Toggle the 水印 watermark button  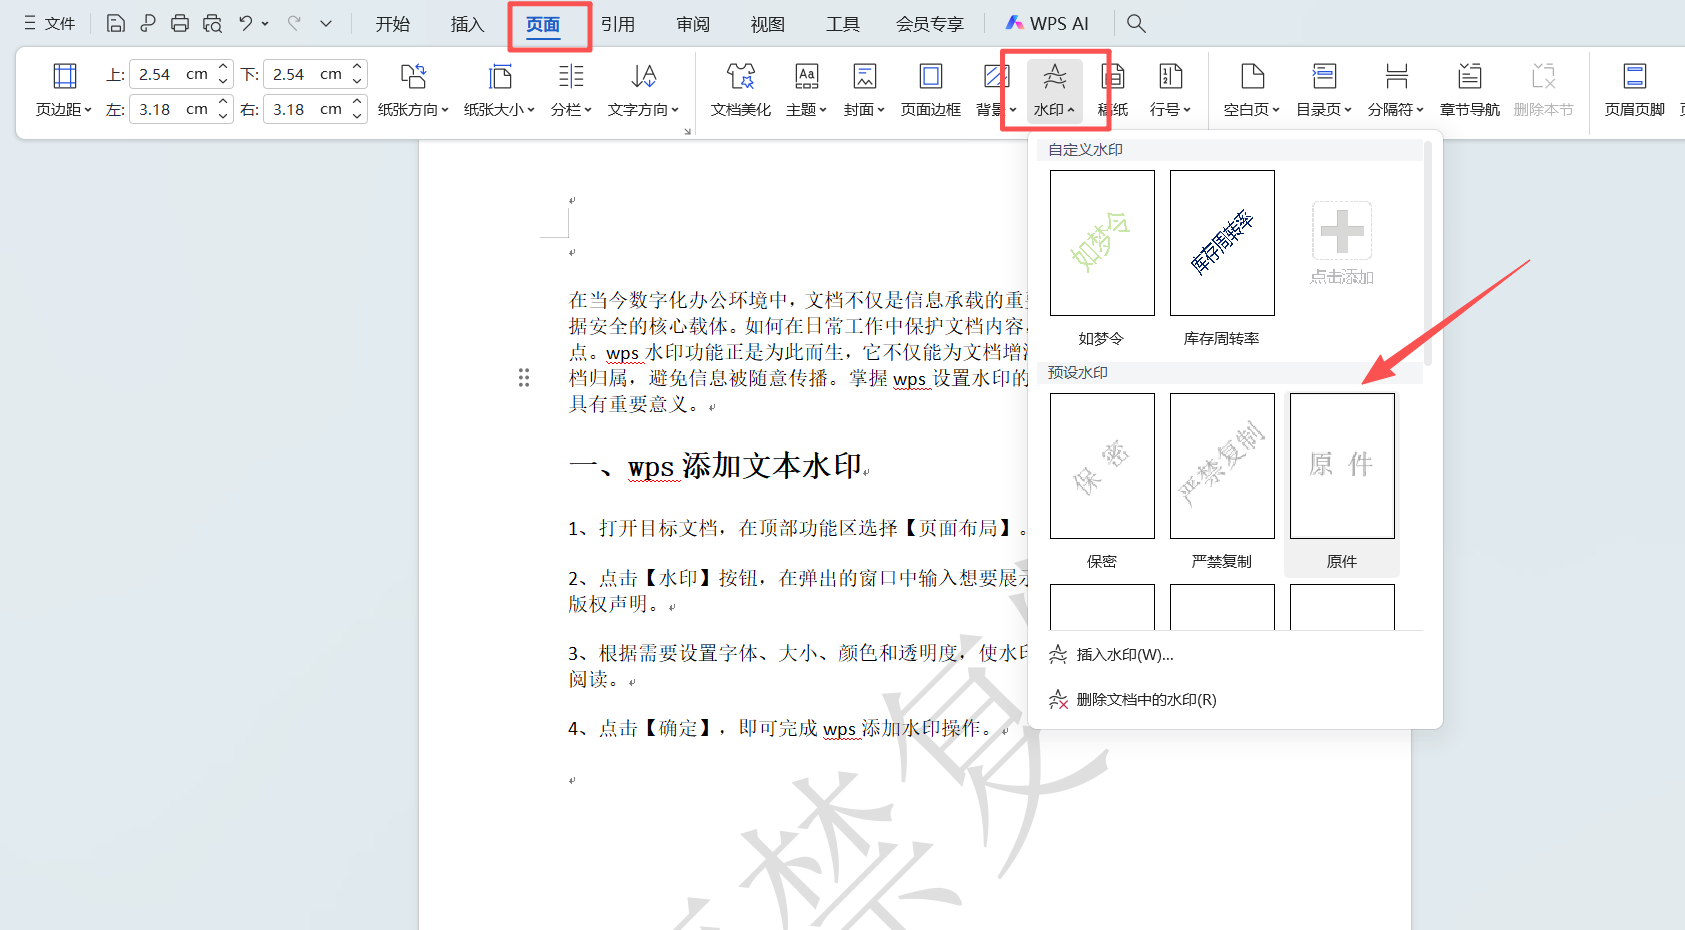pyautogui.click(x=1054, y=90)
